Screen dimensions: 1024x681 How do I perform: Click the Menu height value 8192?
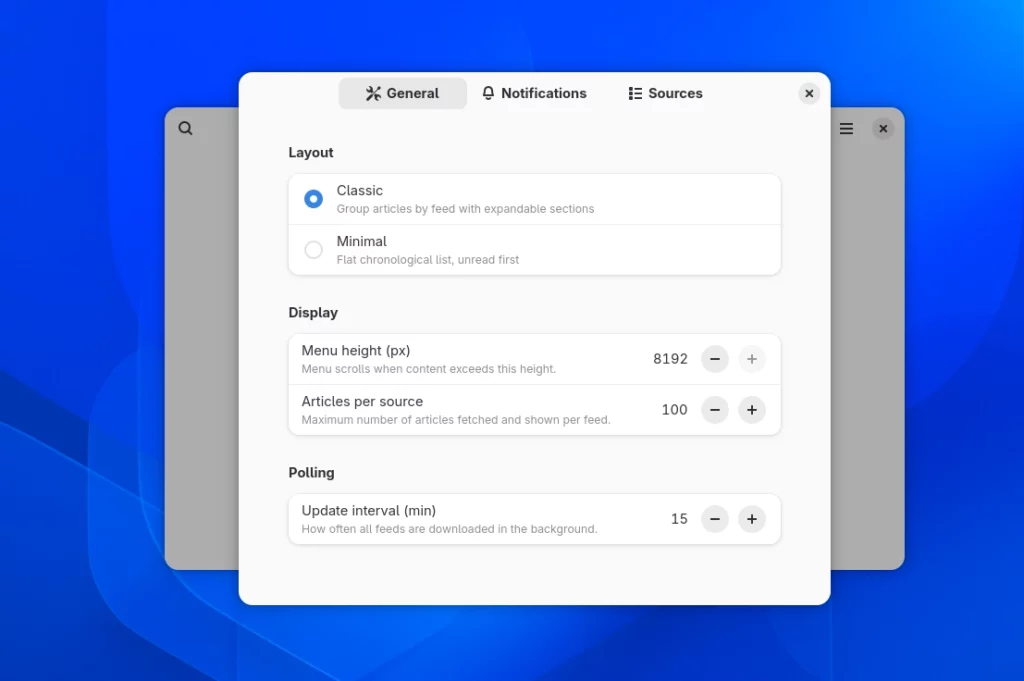pos(670,359)
